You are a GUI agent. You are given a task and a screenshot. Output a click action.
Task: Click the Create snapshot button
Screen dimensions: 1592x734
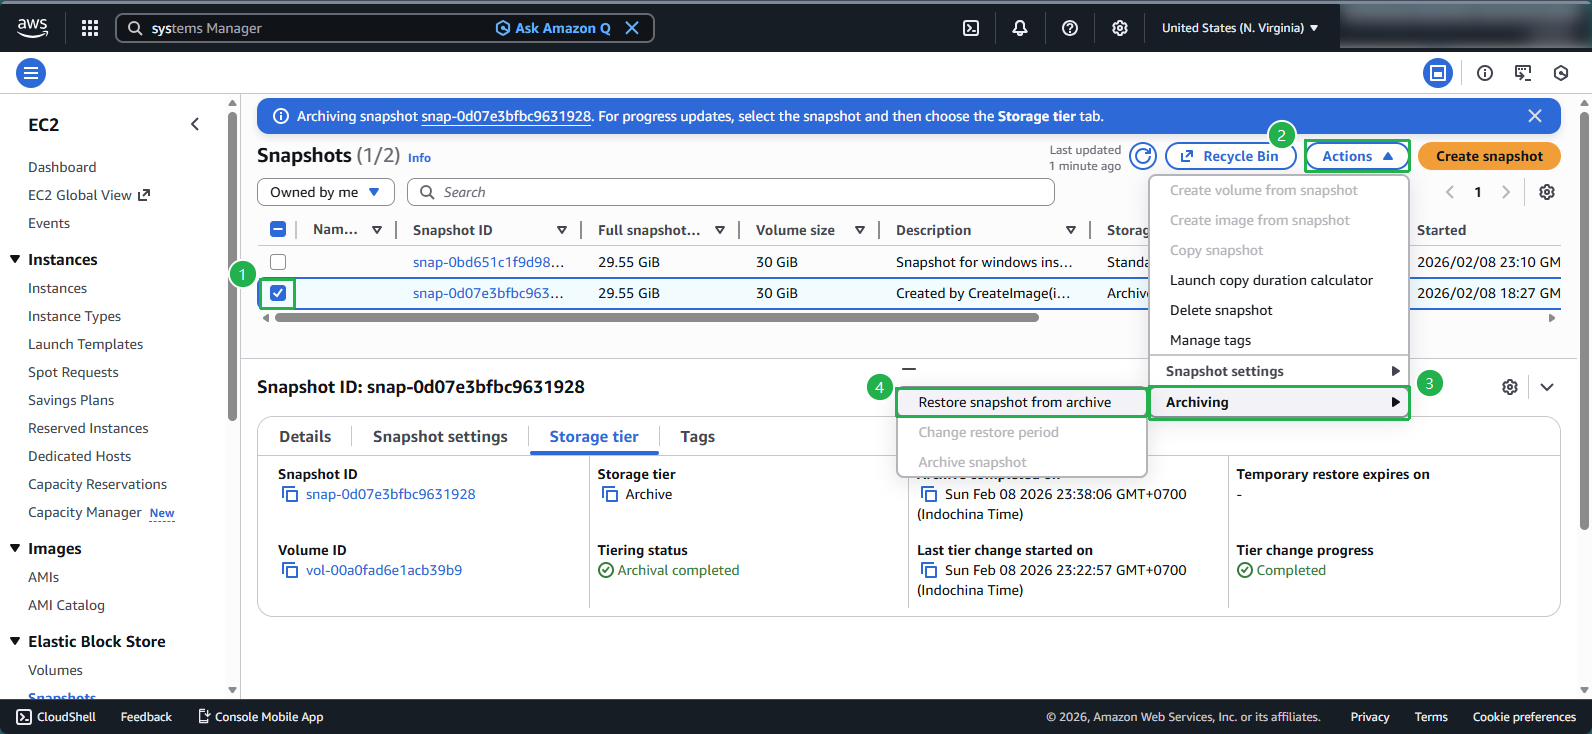pyautogui.click(x=1489, y=156)
